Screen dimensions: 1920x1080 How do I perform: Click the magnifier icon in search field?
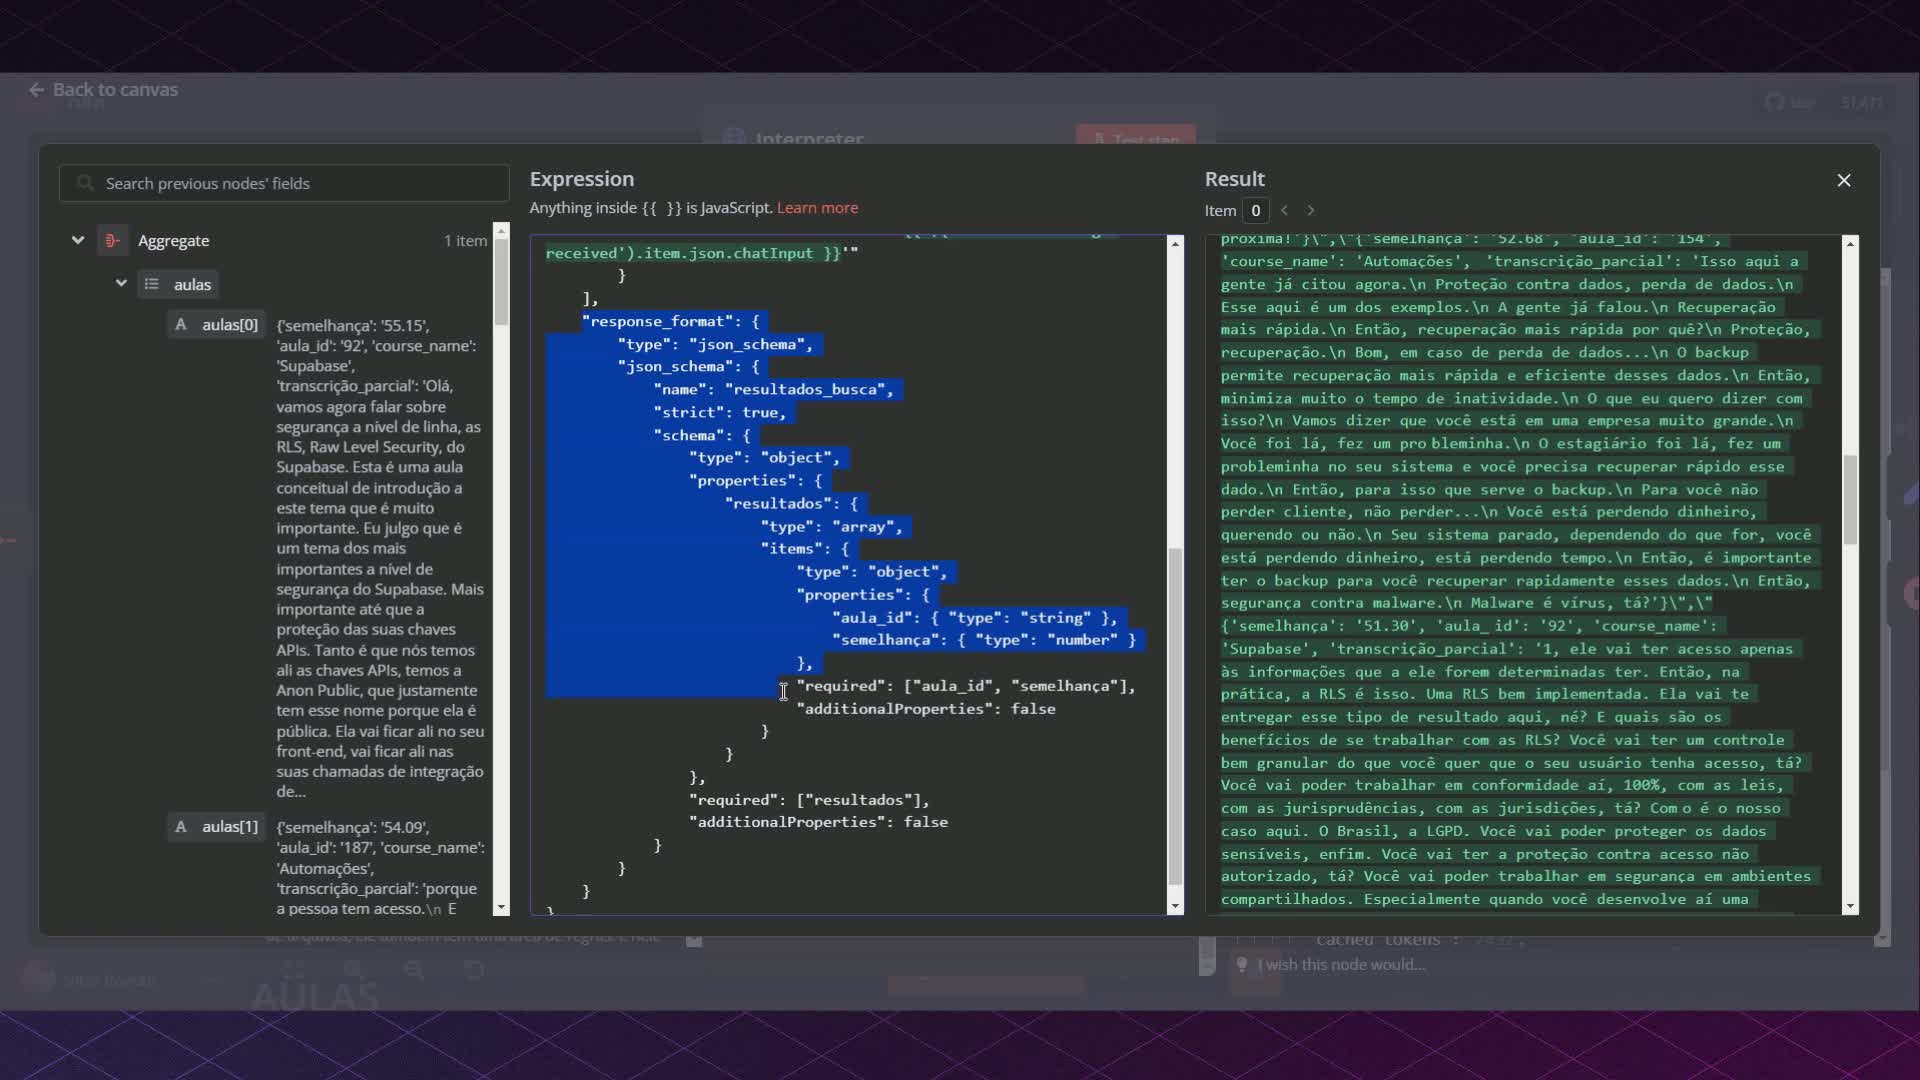86,183
